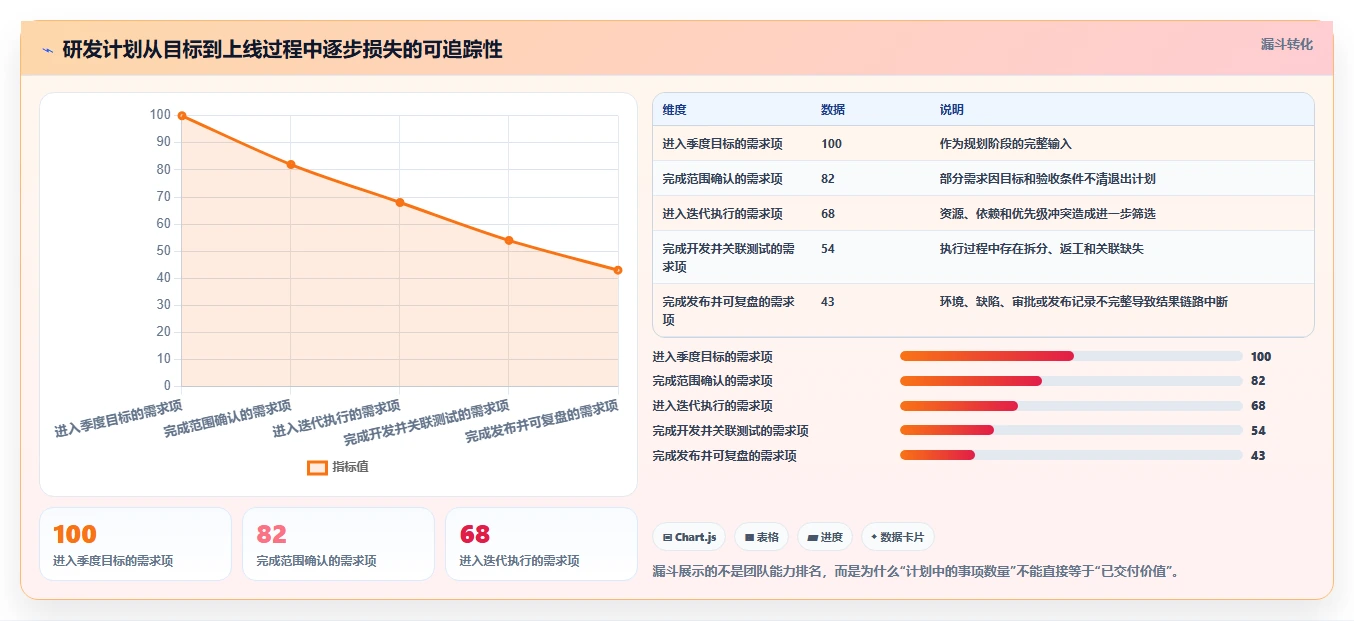Click value 82 in the table 数据 column

click(x=828, y=179)
